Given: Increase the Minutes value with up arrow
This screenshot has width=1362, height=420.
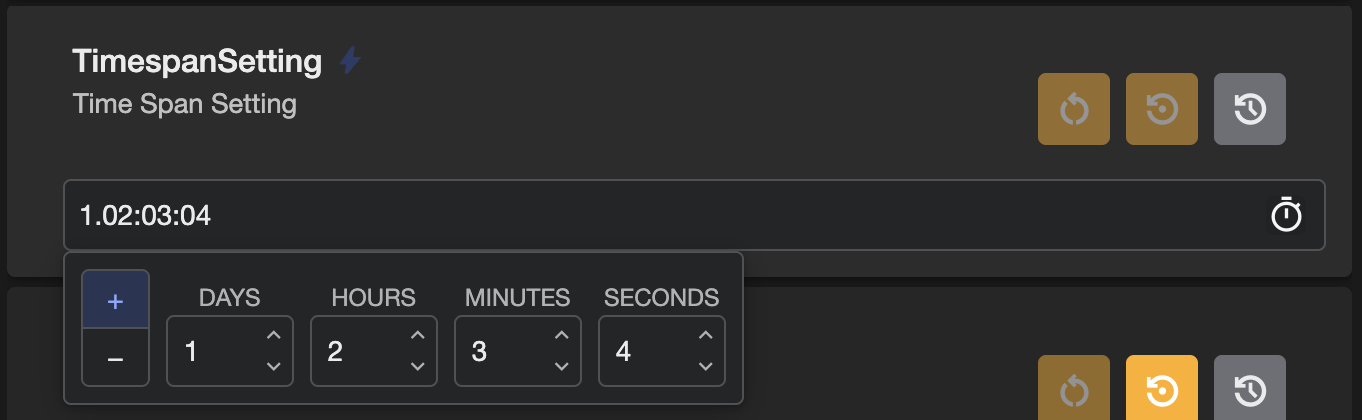Looking at the screenshot, I should coord(562,336).
